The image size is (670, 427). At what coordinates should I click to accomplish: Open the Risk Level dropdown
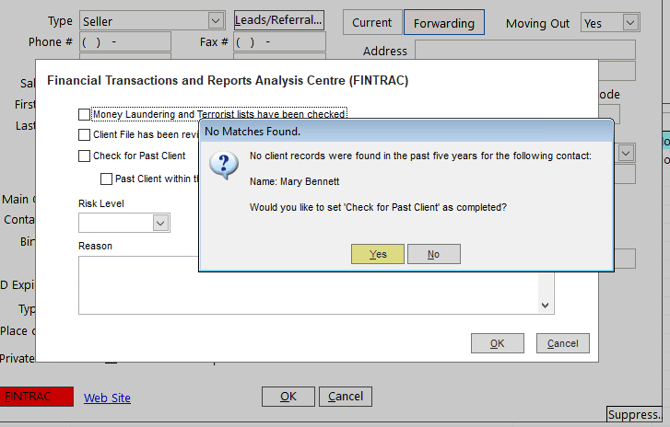[161, 223]
